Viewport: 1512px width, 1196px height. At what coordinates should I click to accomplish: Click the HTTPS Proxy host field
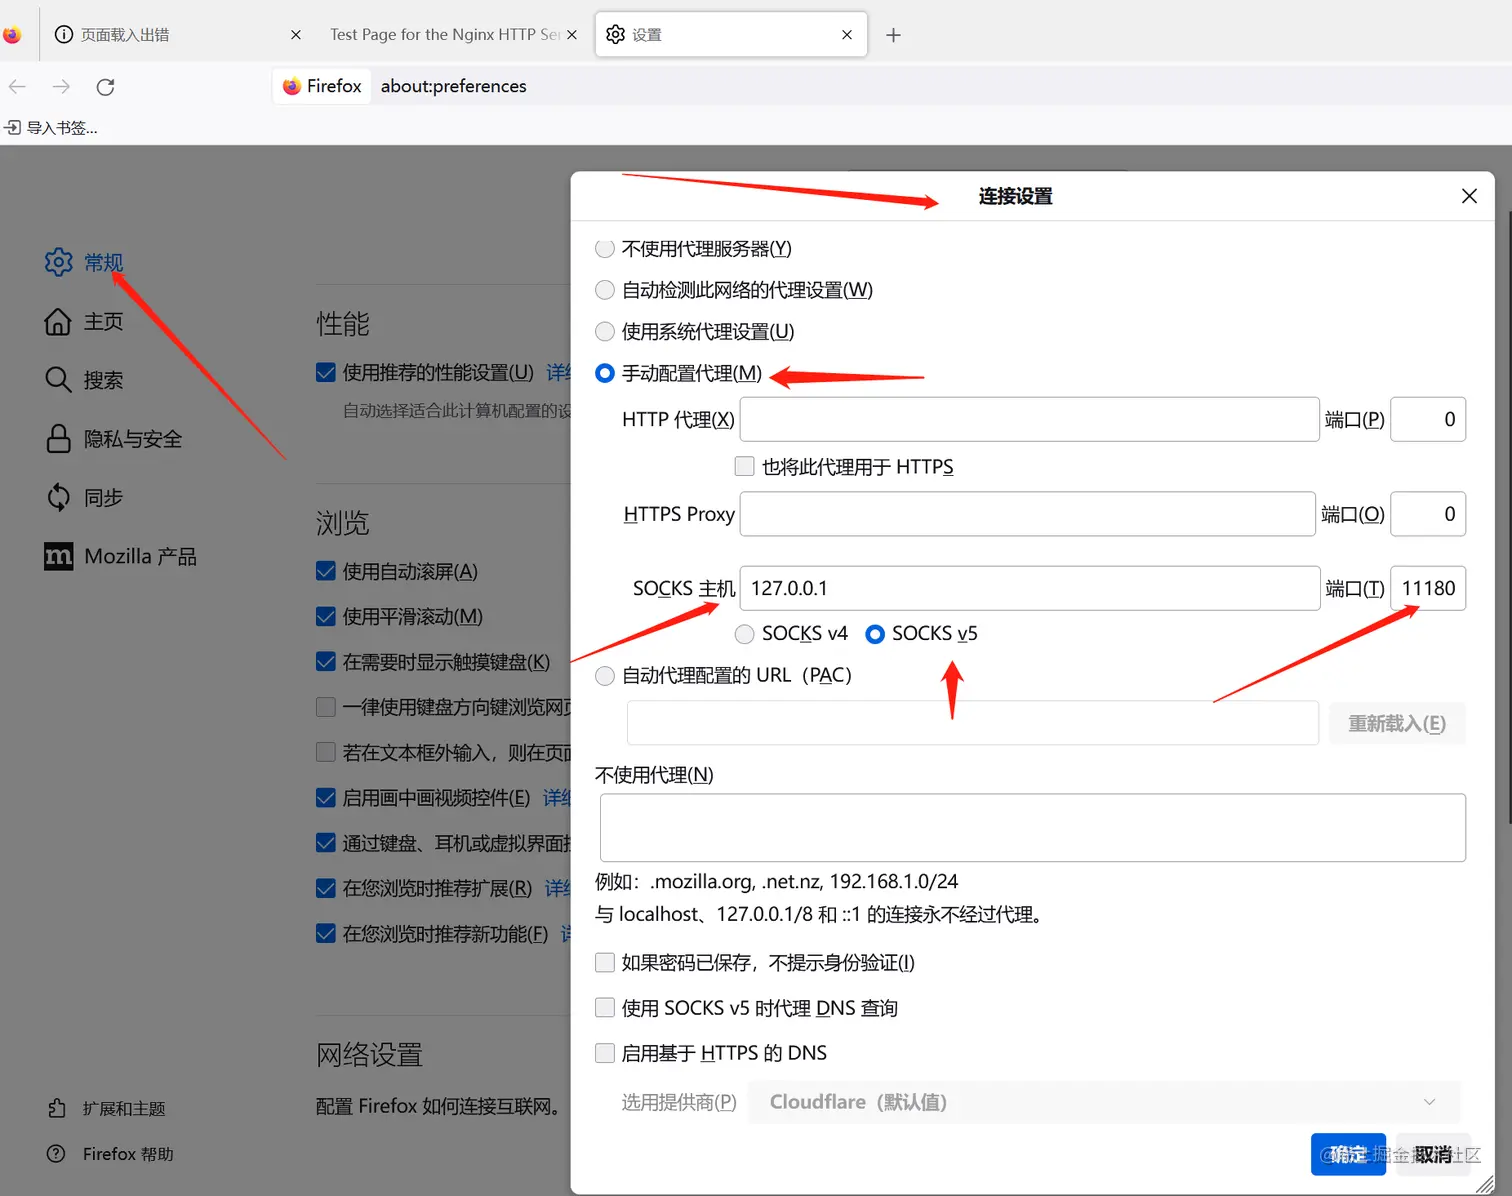1027,514
